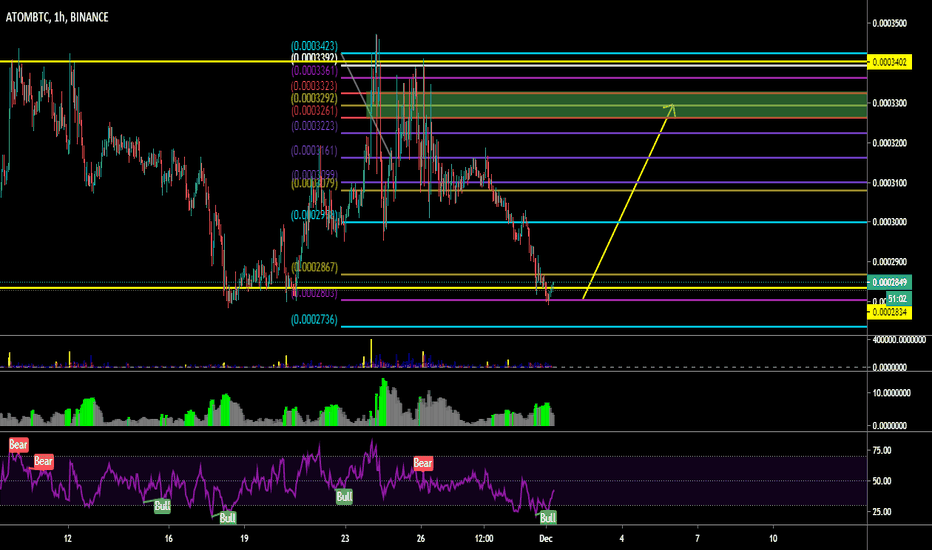Click the 23 date on time axis
932x550 pixels.
pos(345,539)
